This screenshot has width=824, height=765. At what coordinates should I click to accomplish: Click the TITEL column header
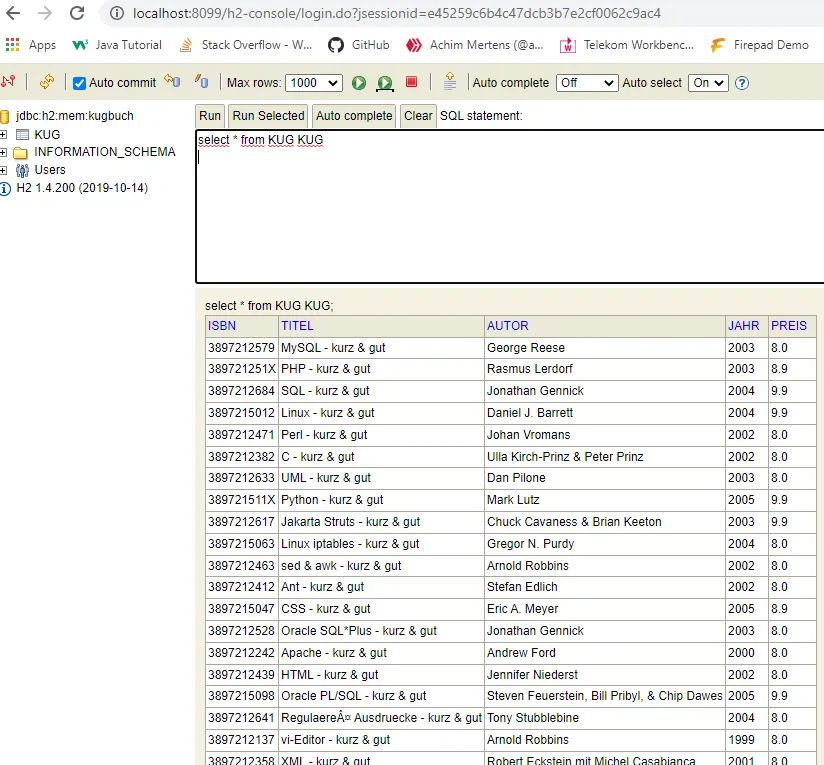297,326
